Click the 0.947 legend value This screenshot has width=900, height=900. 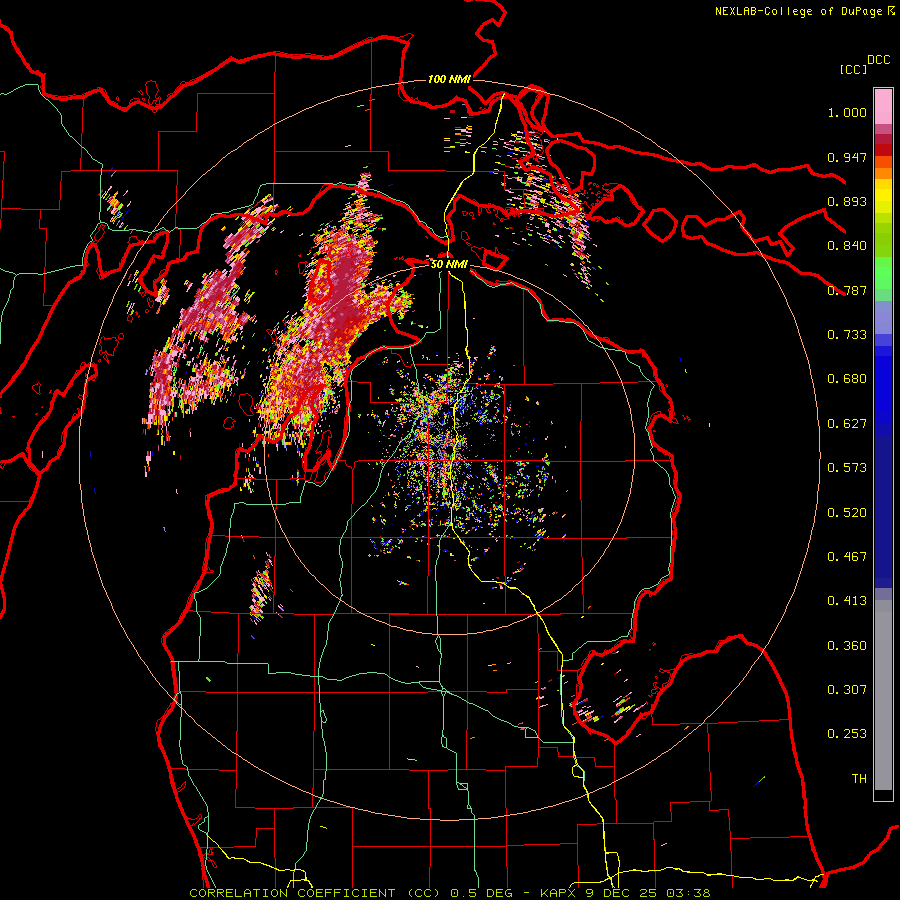point(847,157)
